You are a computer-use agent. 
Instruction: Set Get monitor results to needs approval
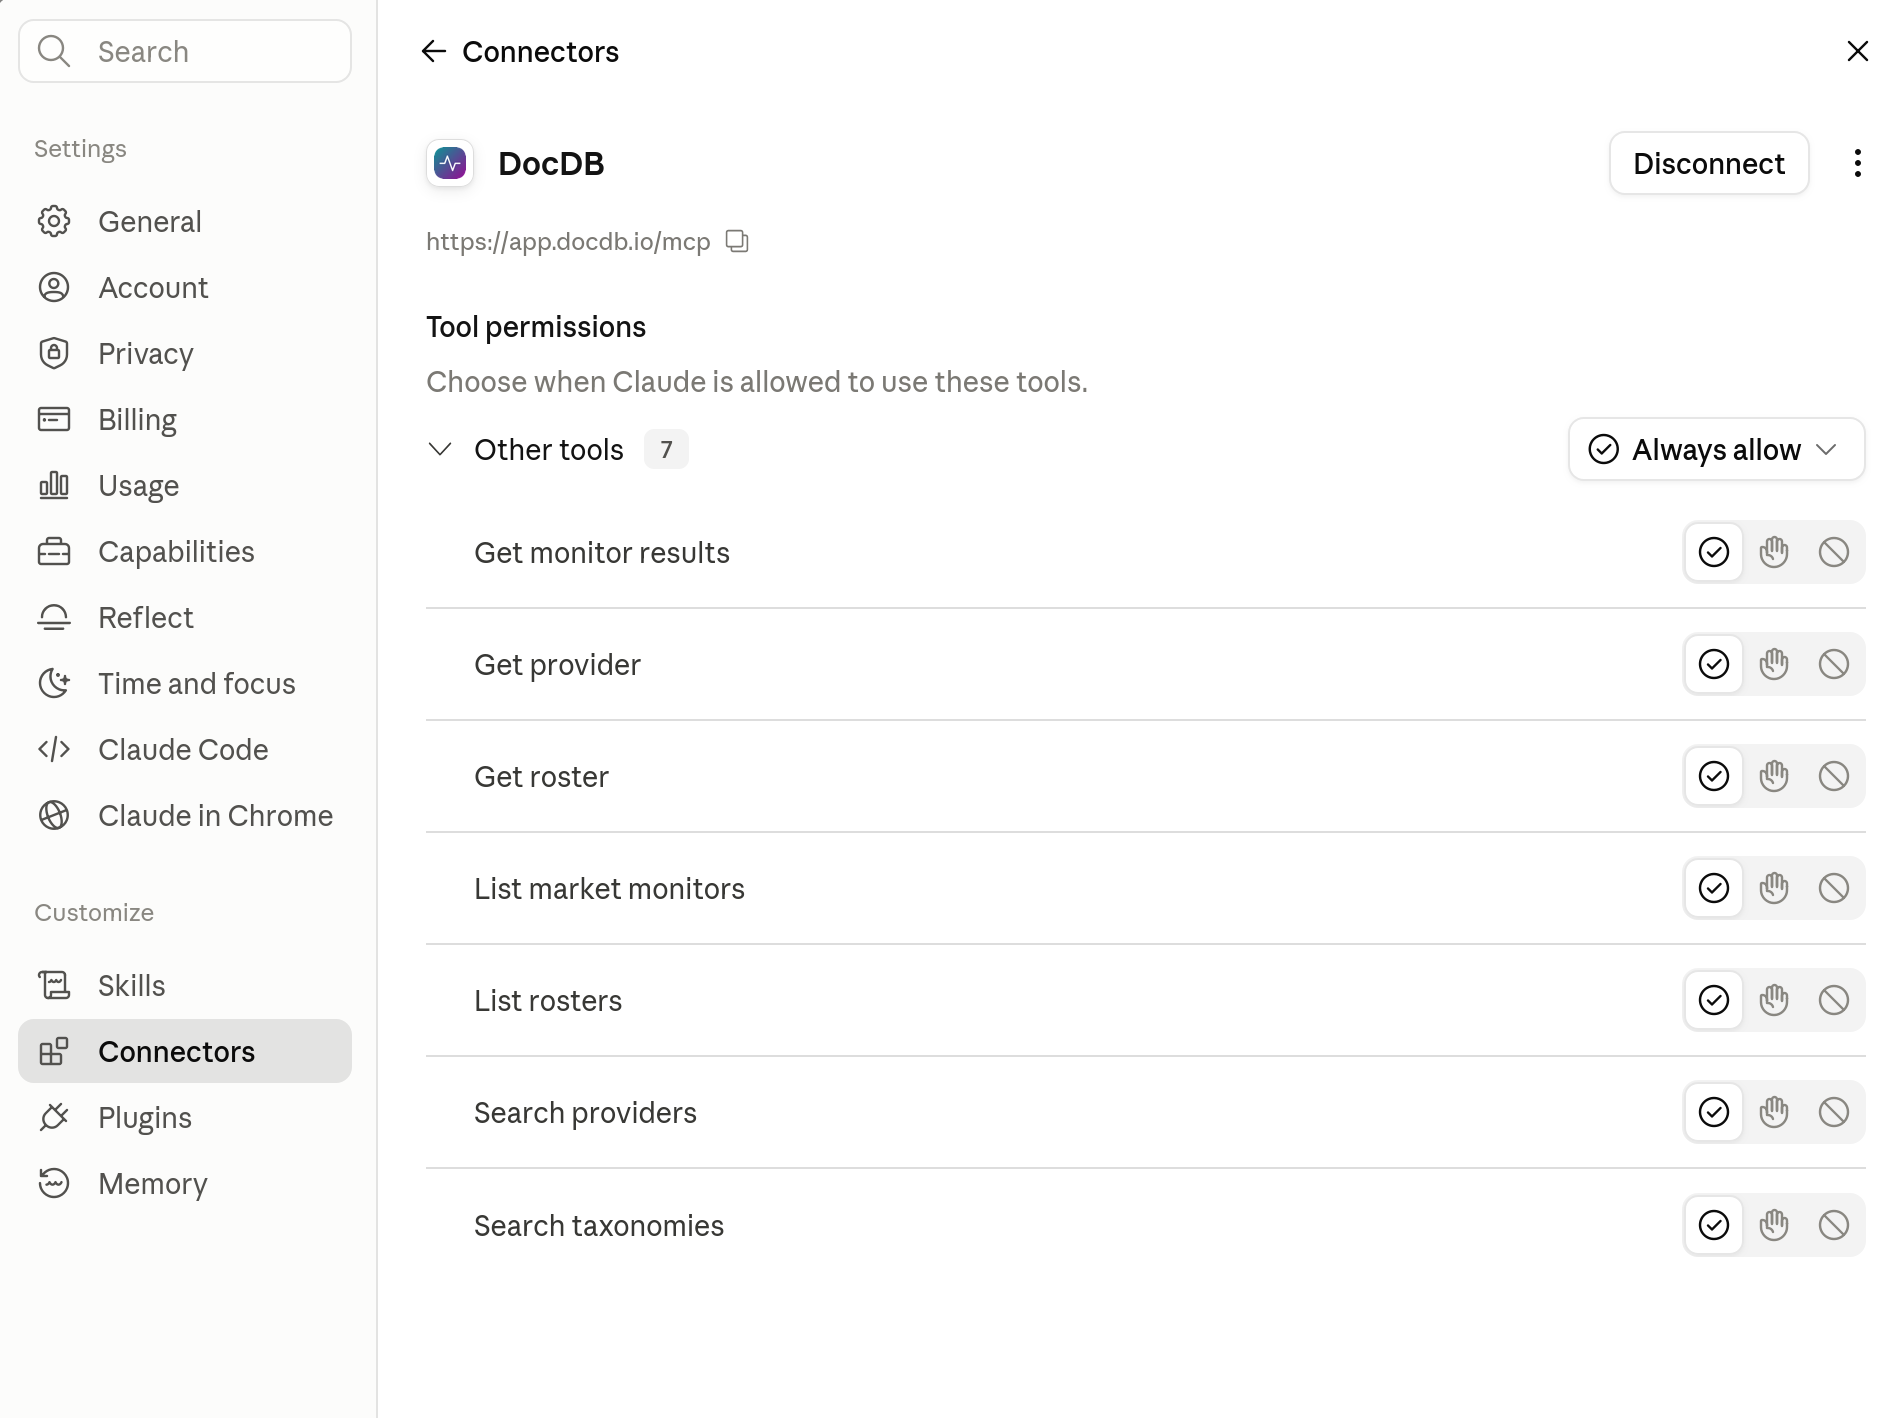click(x=1774, y=552)
